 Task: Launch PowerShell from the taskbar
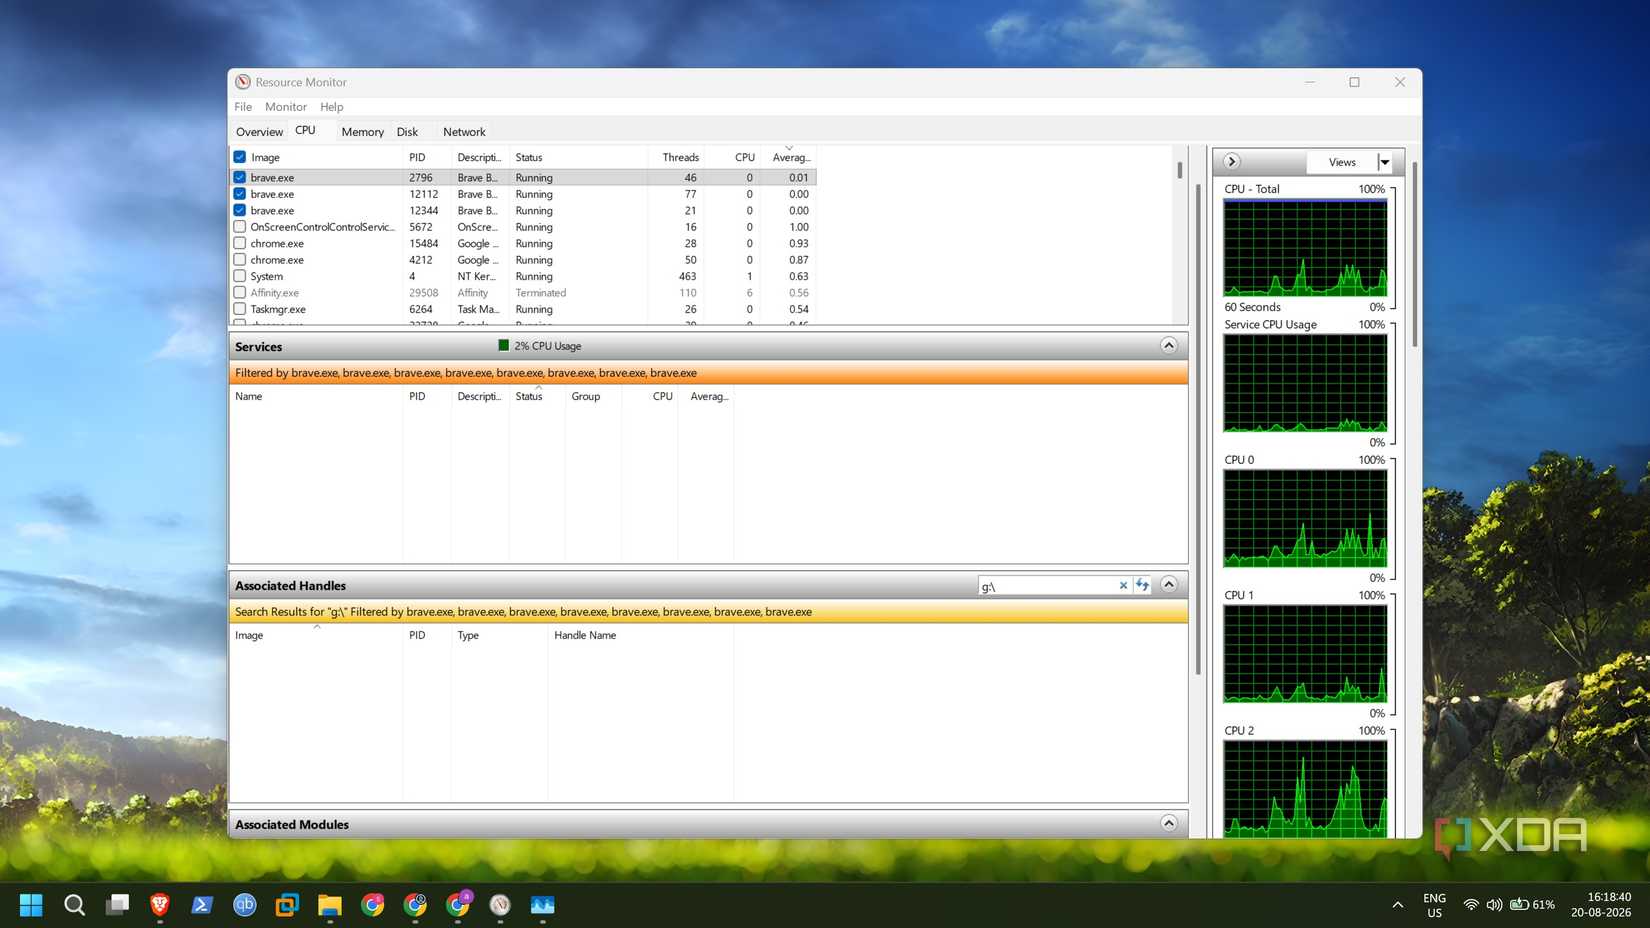pos(202,905)
